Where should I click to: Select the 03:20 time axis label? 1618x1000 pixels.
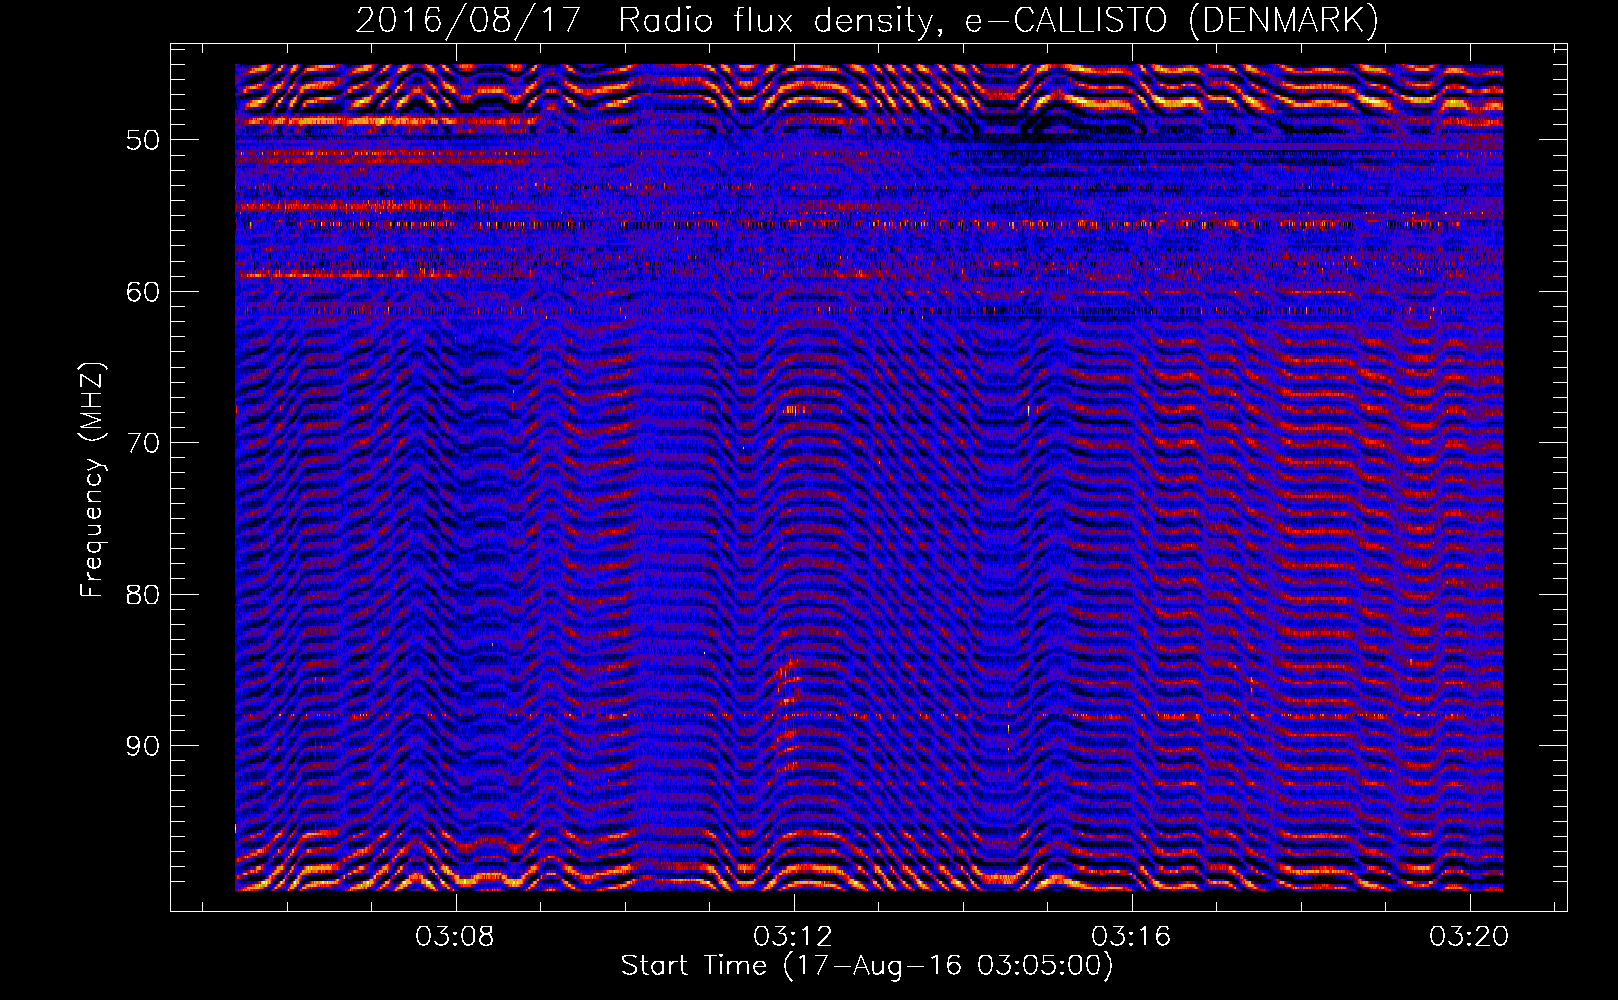click(x=1469, y=937)
